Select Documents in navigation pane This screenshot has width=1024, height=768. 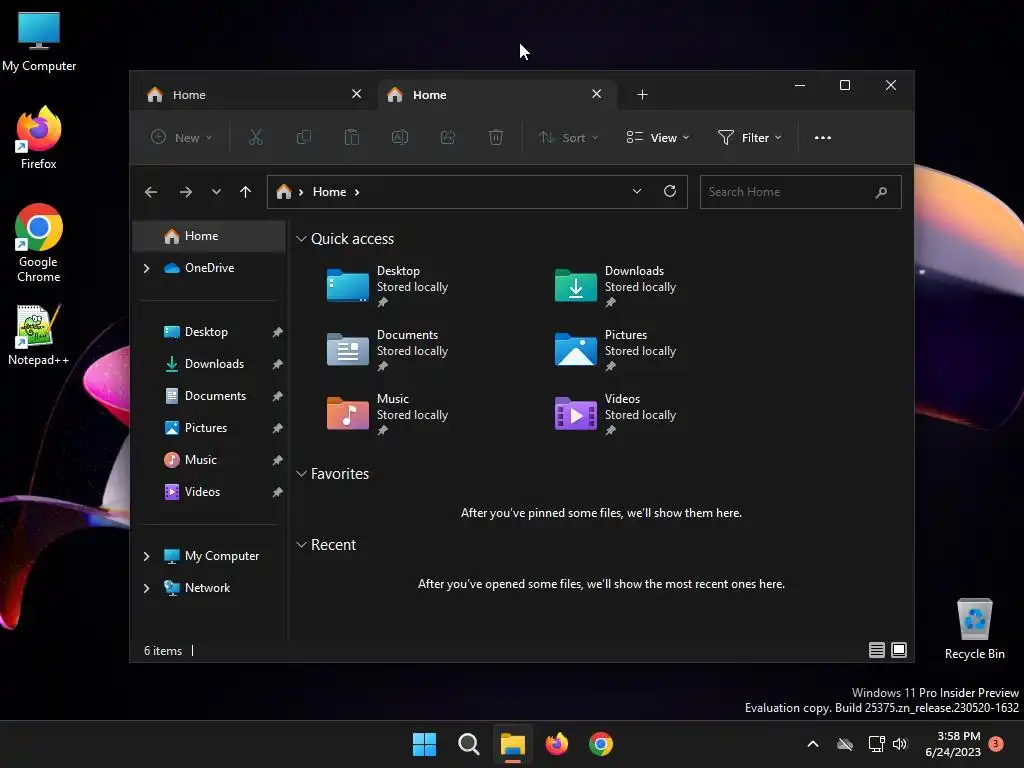(x=209, y=396)
